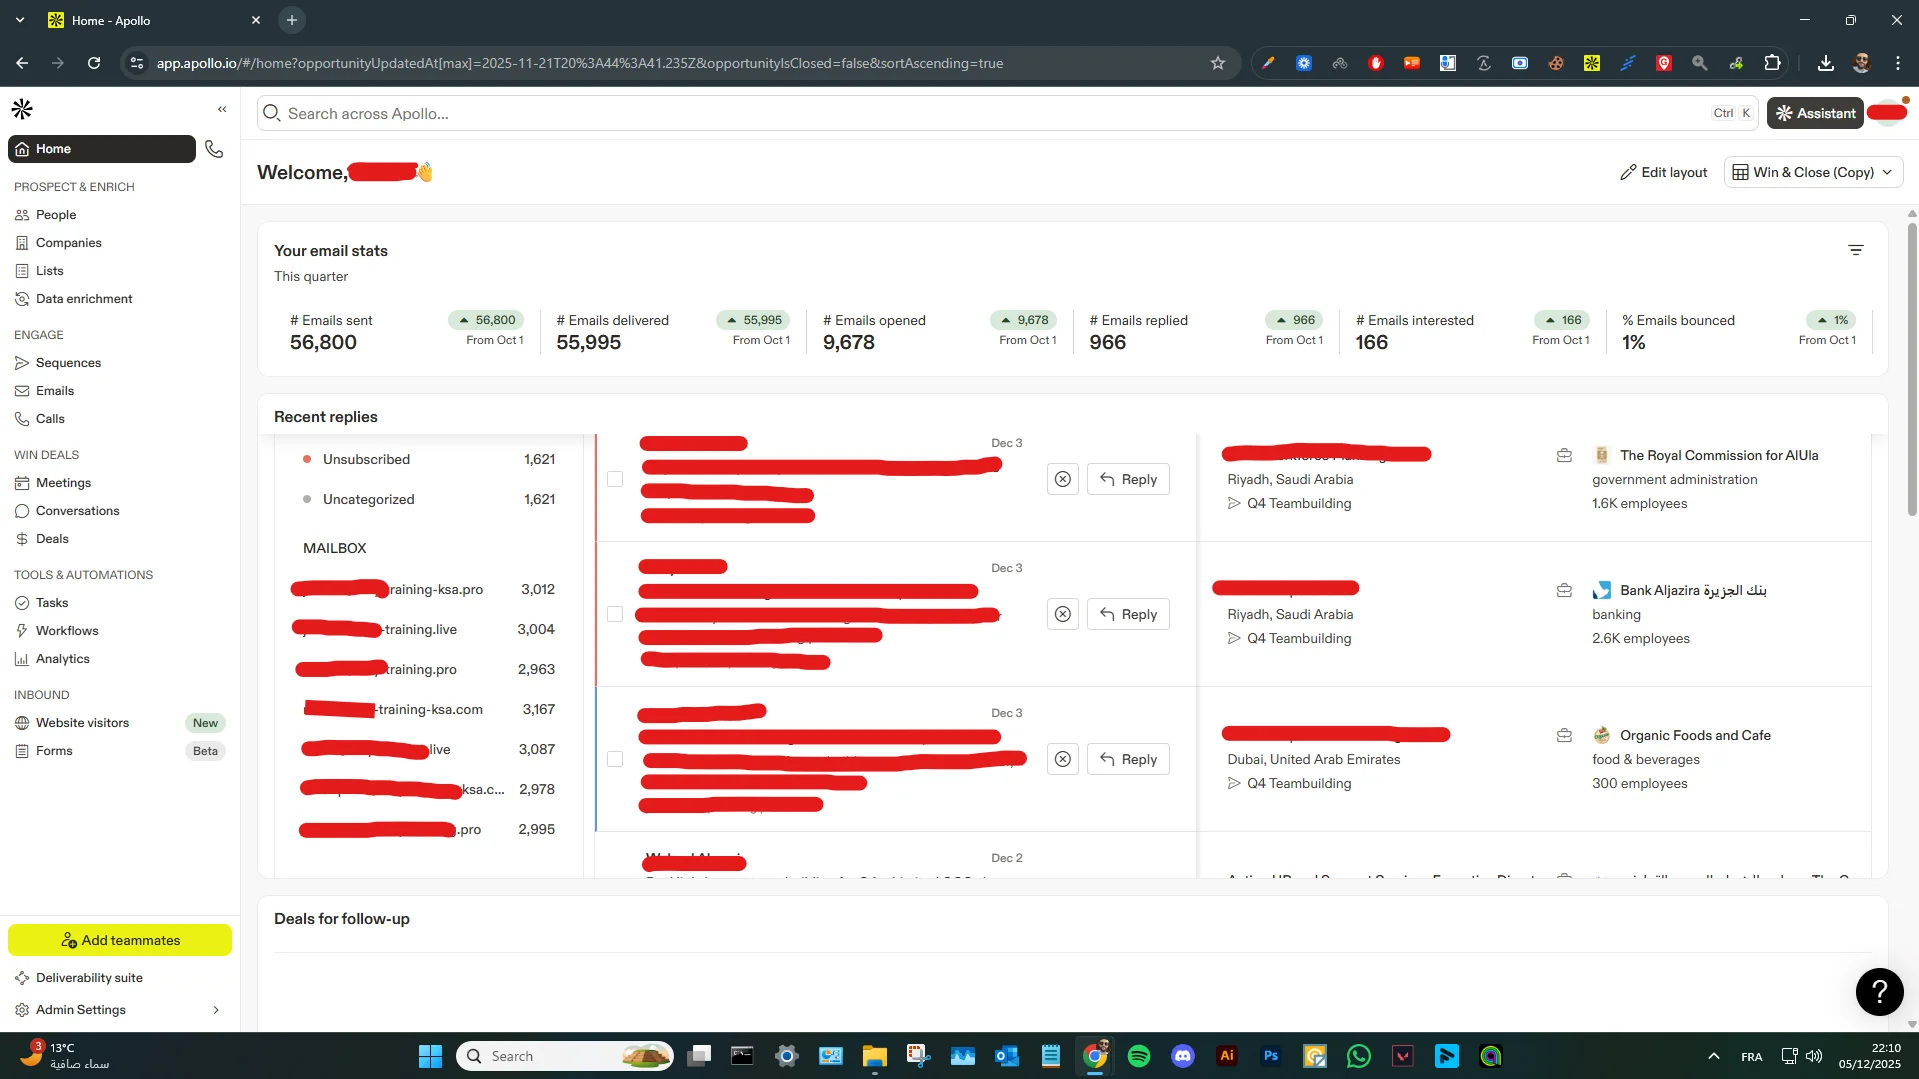The width and height of the screenshot is (1919, 1079).
Task: Open Meetings in the sidebar
Action: point(63,483)
